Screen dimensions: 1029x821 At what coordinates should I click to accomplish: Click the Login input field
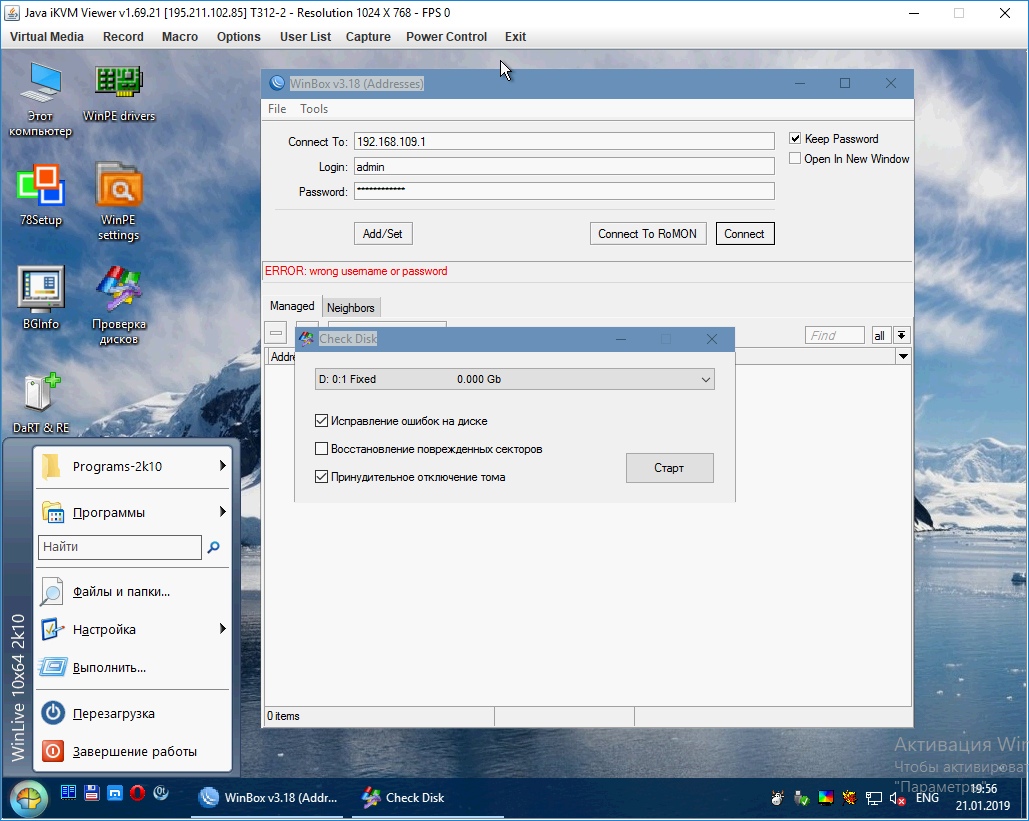pyautogui.click(x=564, y=167)
